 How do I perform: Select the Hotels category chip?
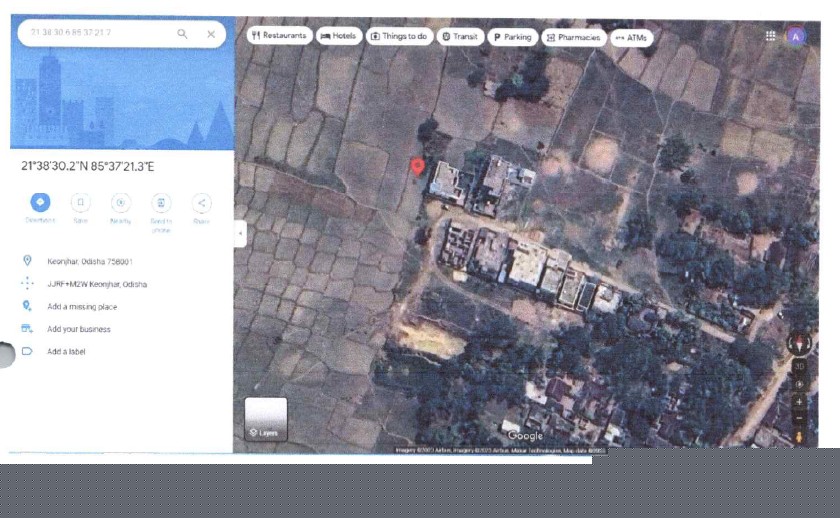339,36
